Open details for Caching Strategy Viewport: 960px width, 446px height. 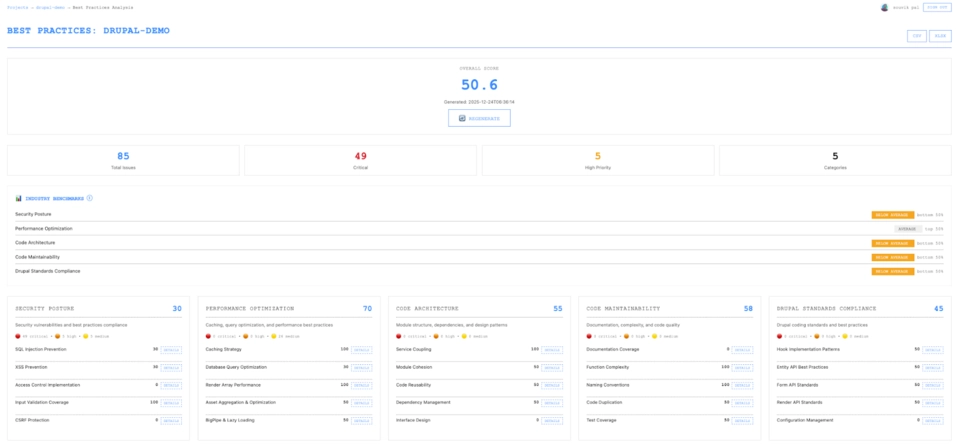361,350
